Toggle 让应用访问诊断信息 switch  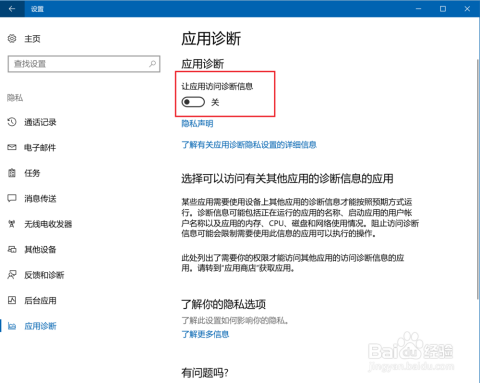point(193,102)
